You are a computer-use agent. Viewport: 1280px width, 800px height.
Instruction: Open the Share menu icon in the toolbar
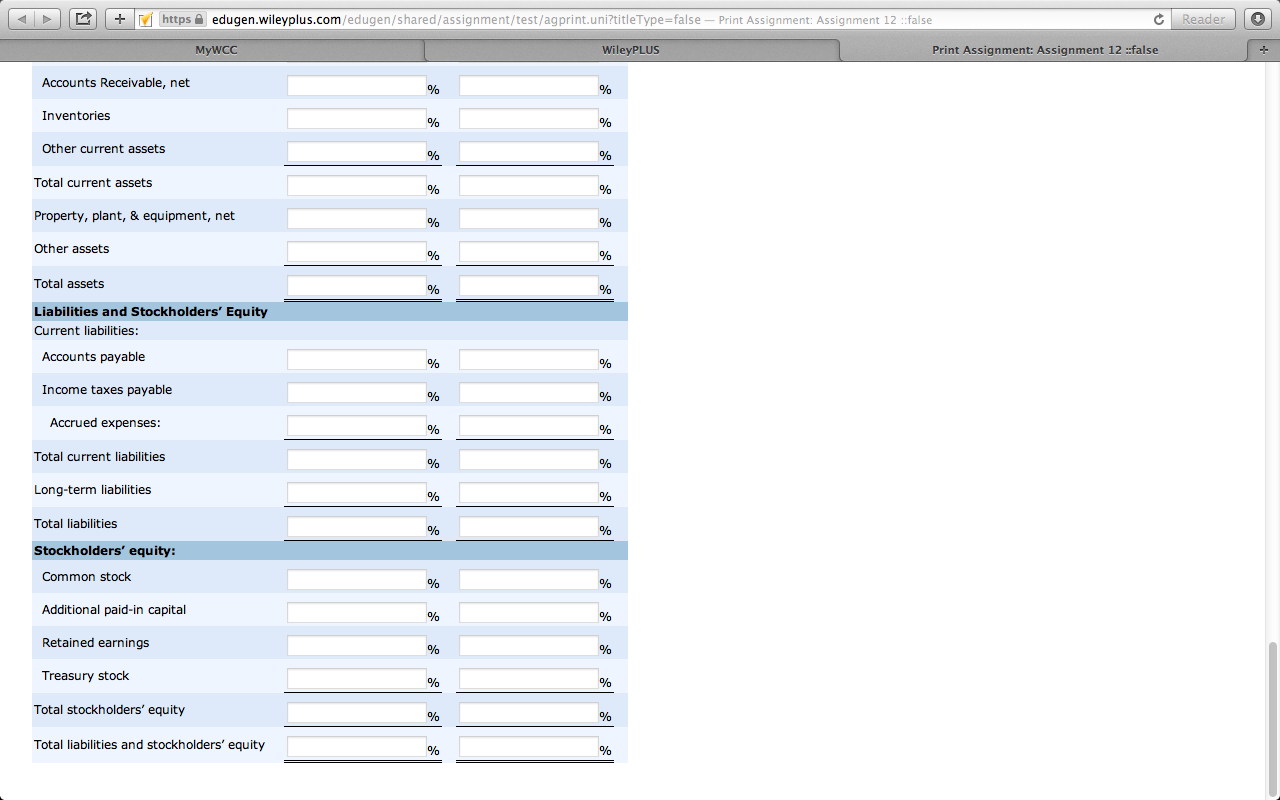83,19
